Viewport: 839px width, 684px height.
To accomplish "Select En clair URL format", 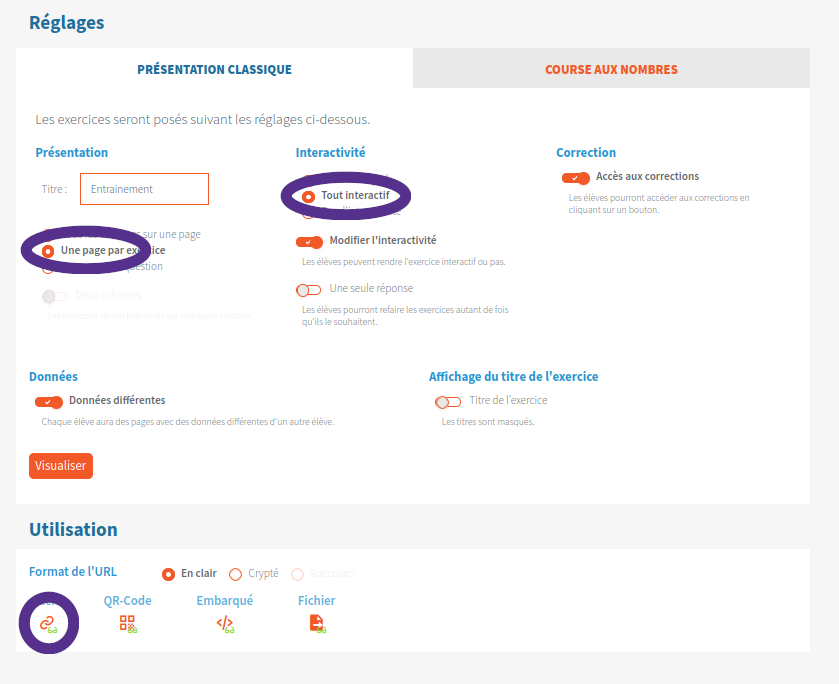I will click(x=168, y=574).
